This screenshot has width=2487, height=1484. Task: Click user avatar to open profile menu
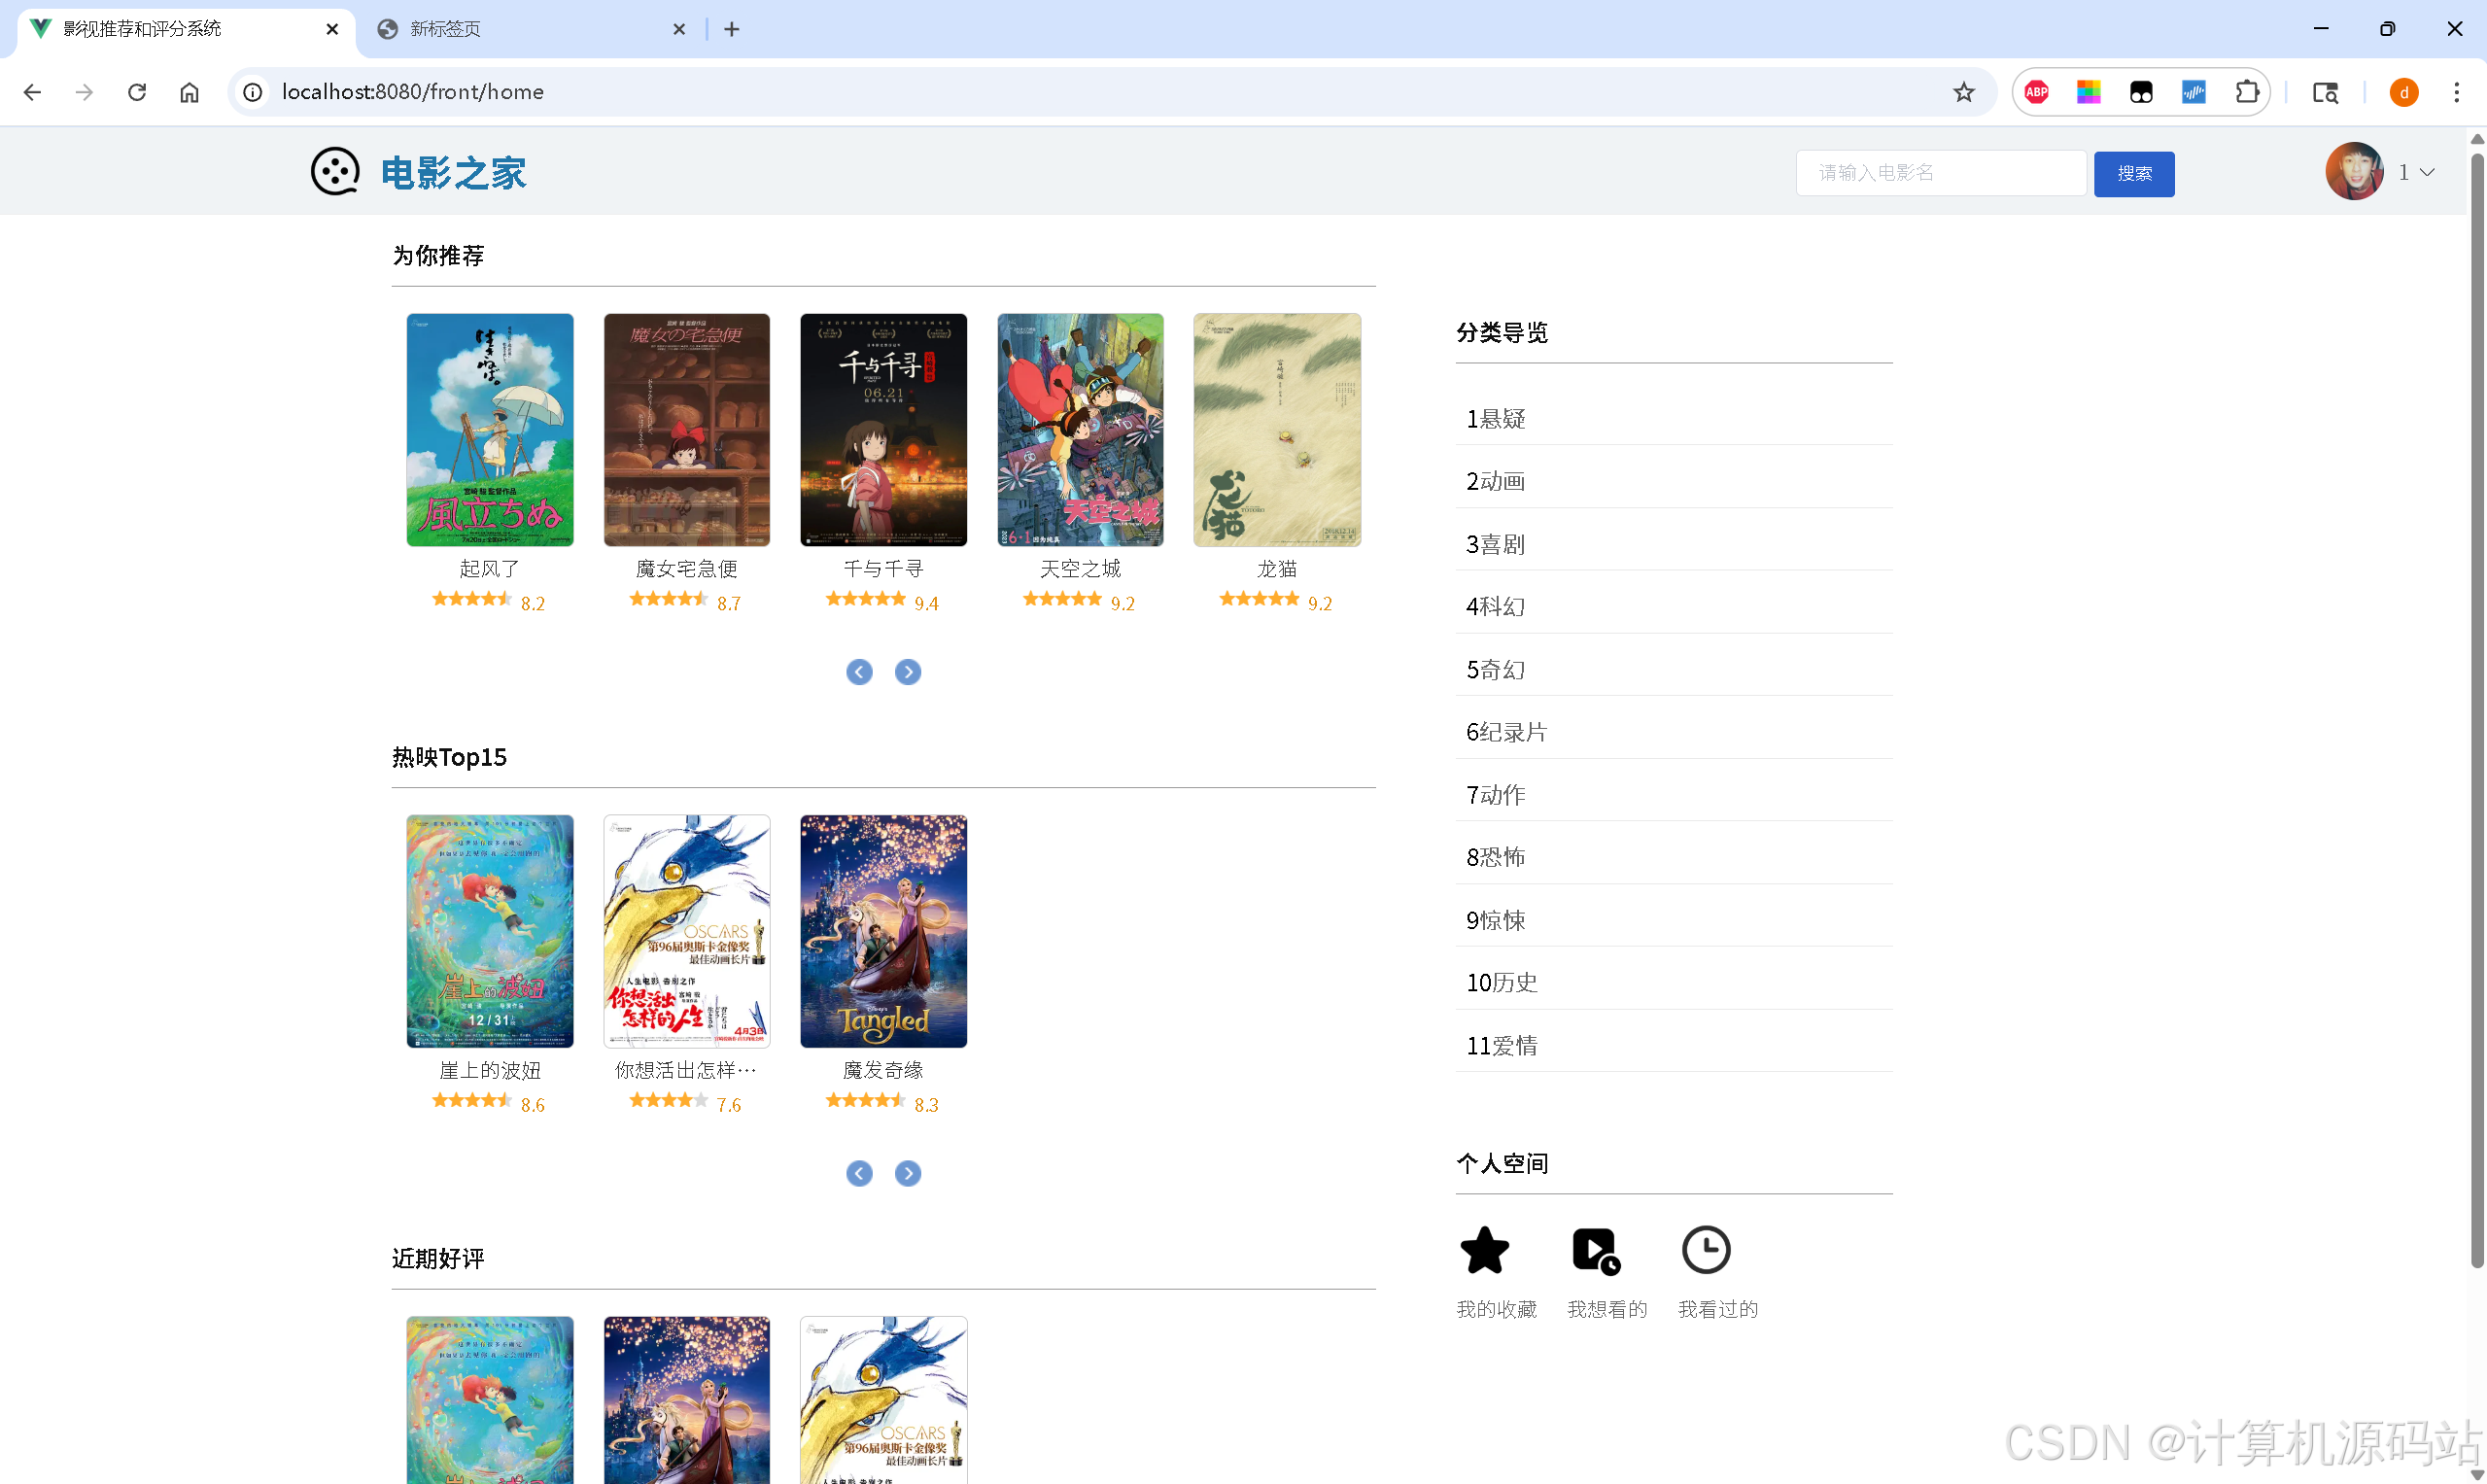click(2354, 172)
